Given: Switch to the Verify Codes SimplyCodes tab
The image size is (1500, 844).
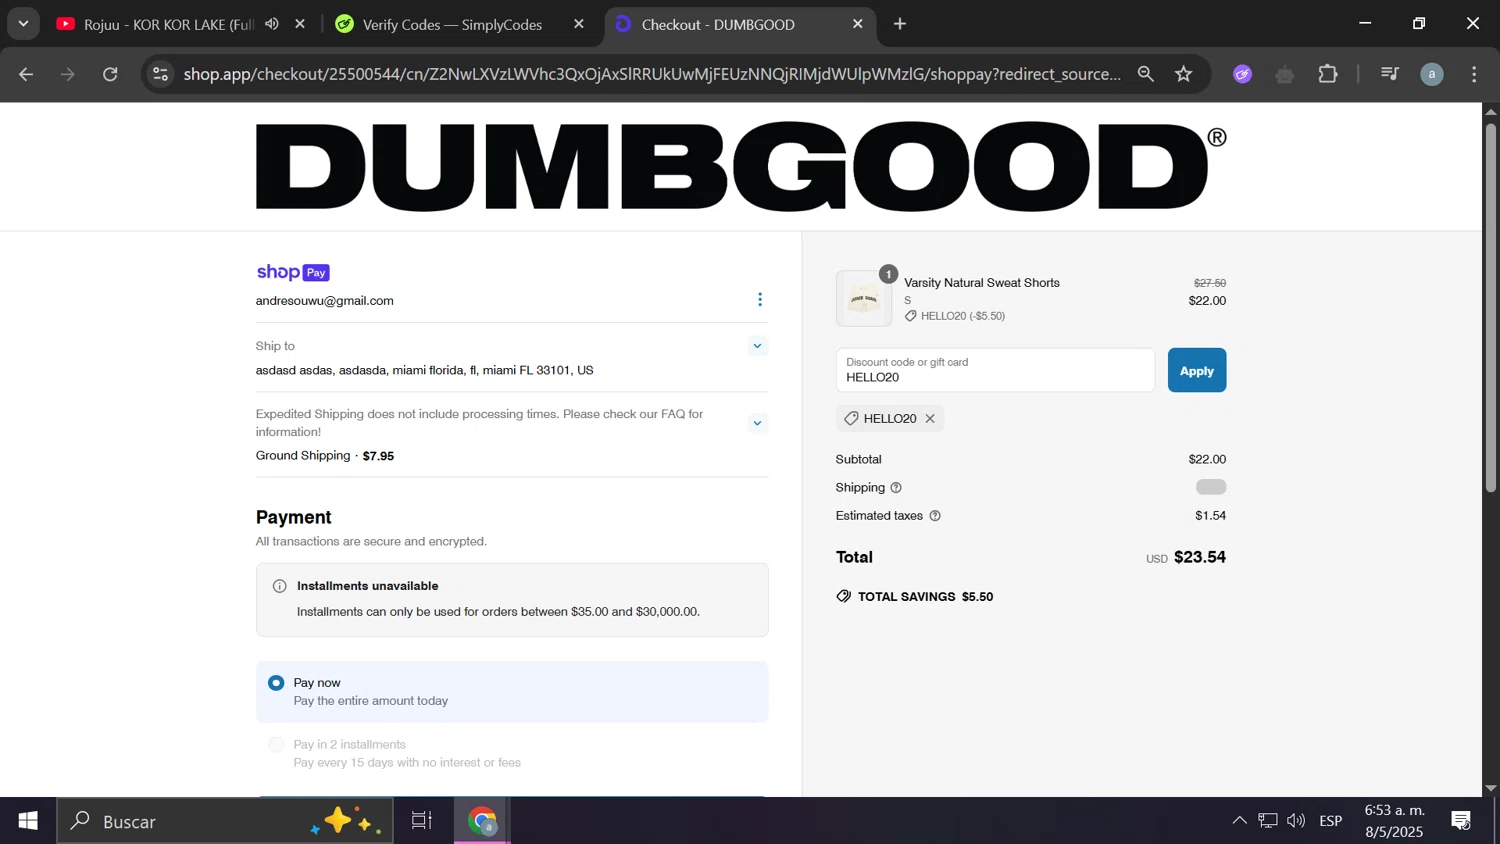Looking at the screenshot, I should (x=452, y=24).
